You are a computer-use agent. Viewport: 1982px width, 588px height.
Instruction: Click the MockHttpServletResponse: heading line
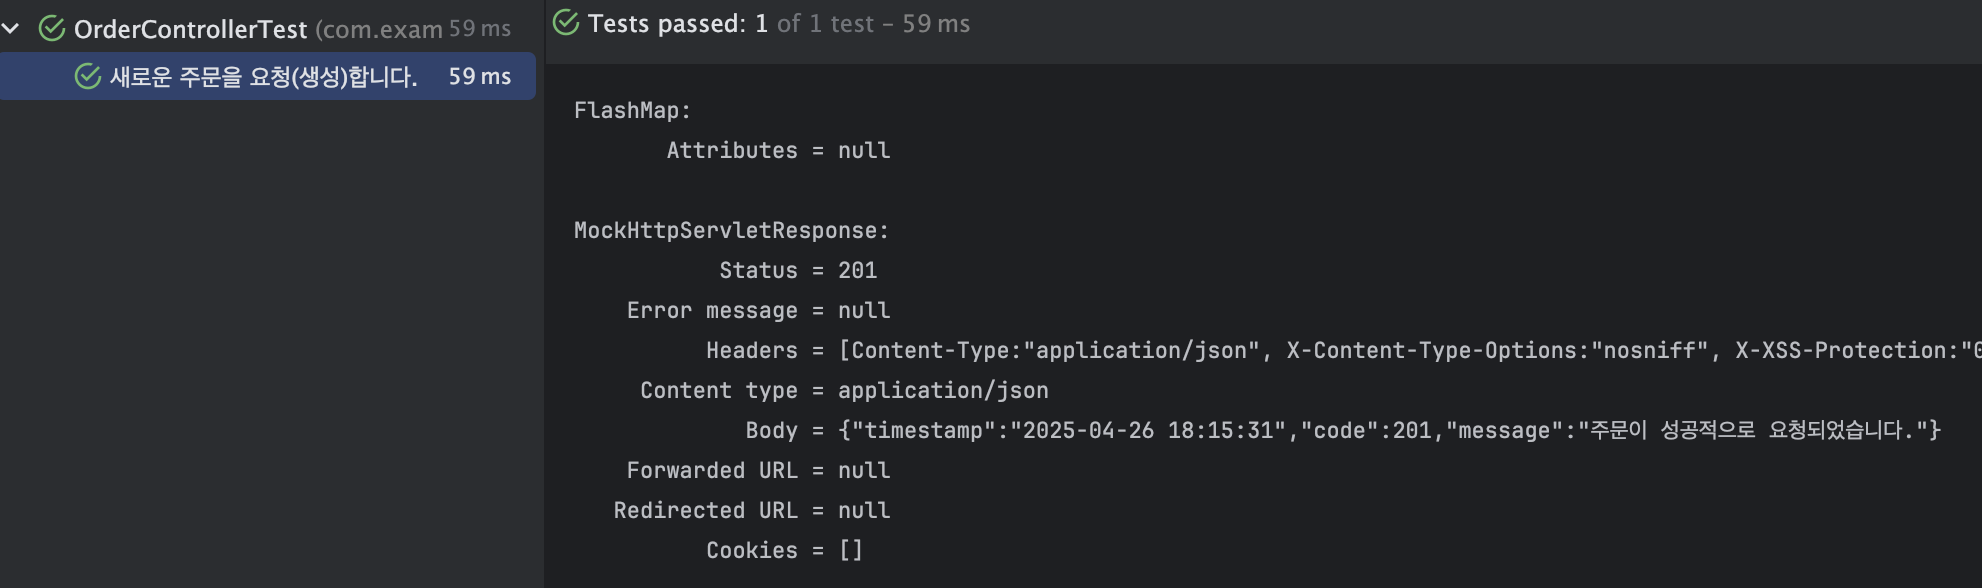pos(731,230)
